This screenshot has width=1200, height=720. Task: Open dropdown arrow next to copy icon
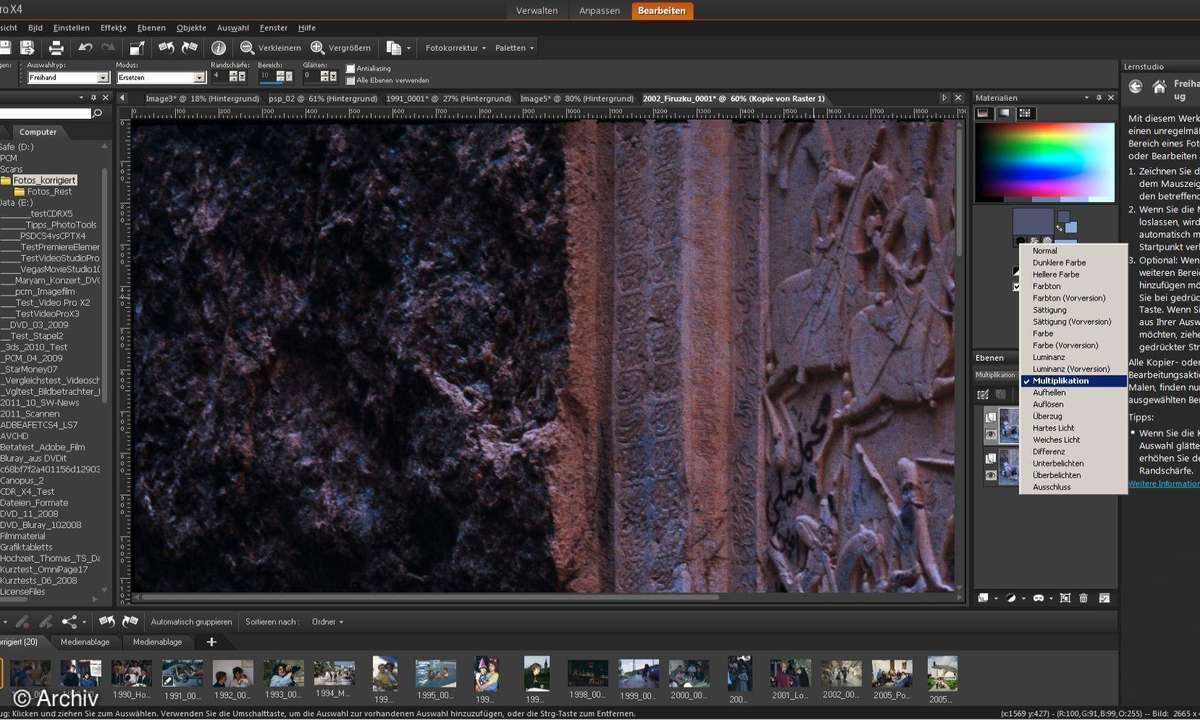click(x=409, y=48)
